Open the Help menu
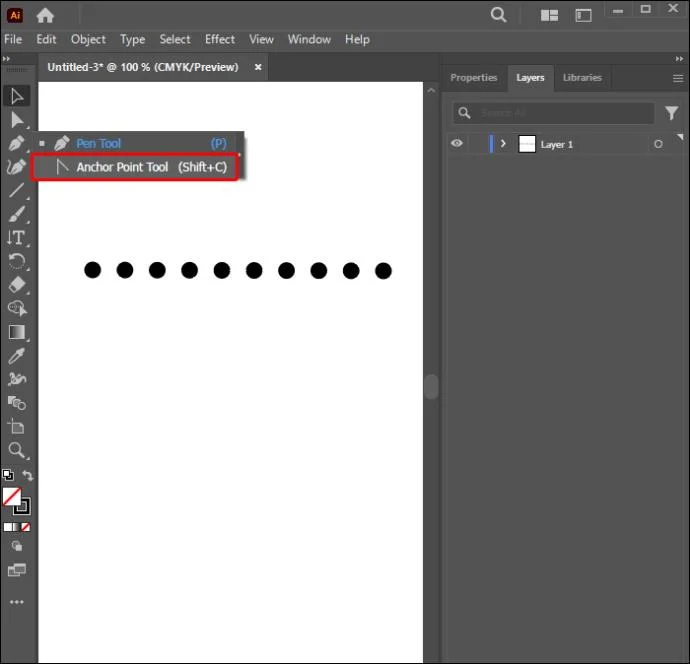 tap(357, 40)
